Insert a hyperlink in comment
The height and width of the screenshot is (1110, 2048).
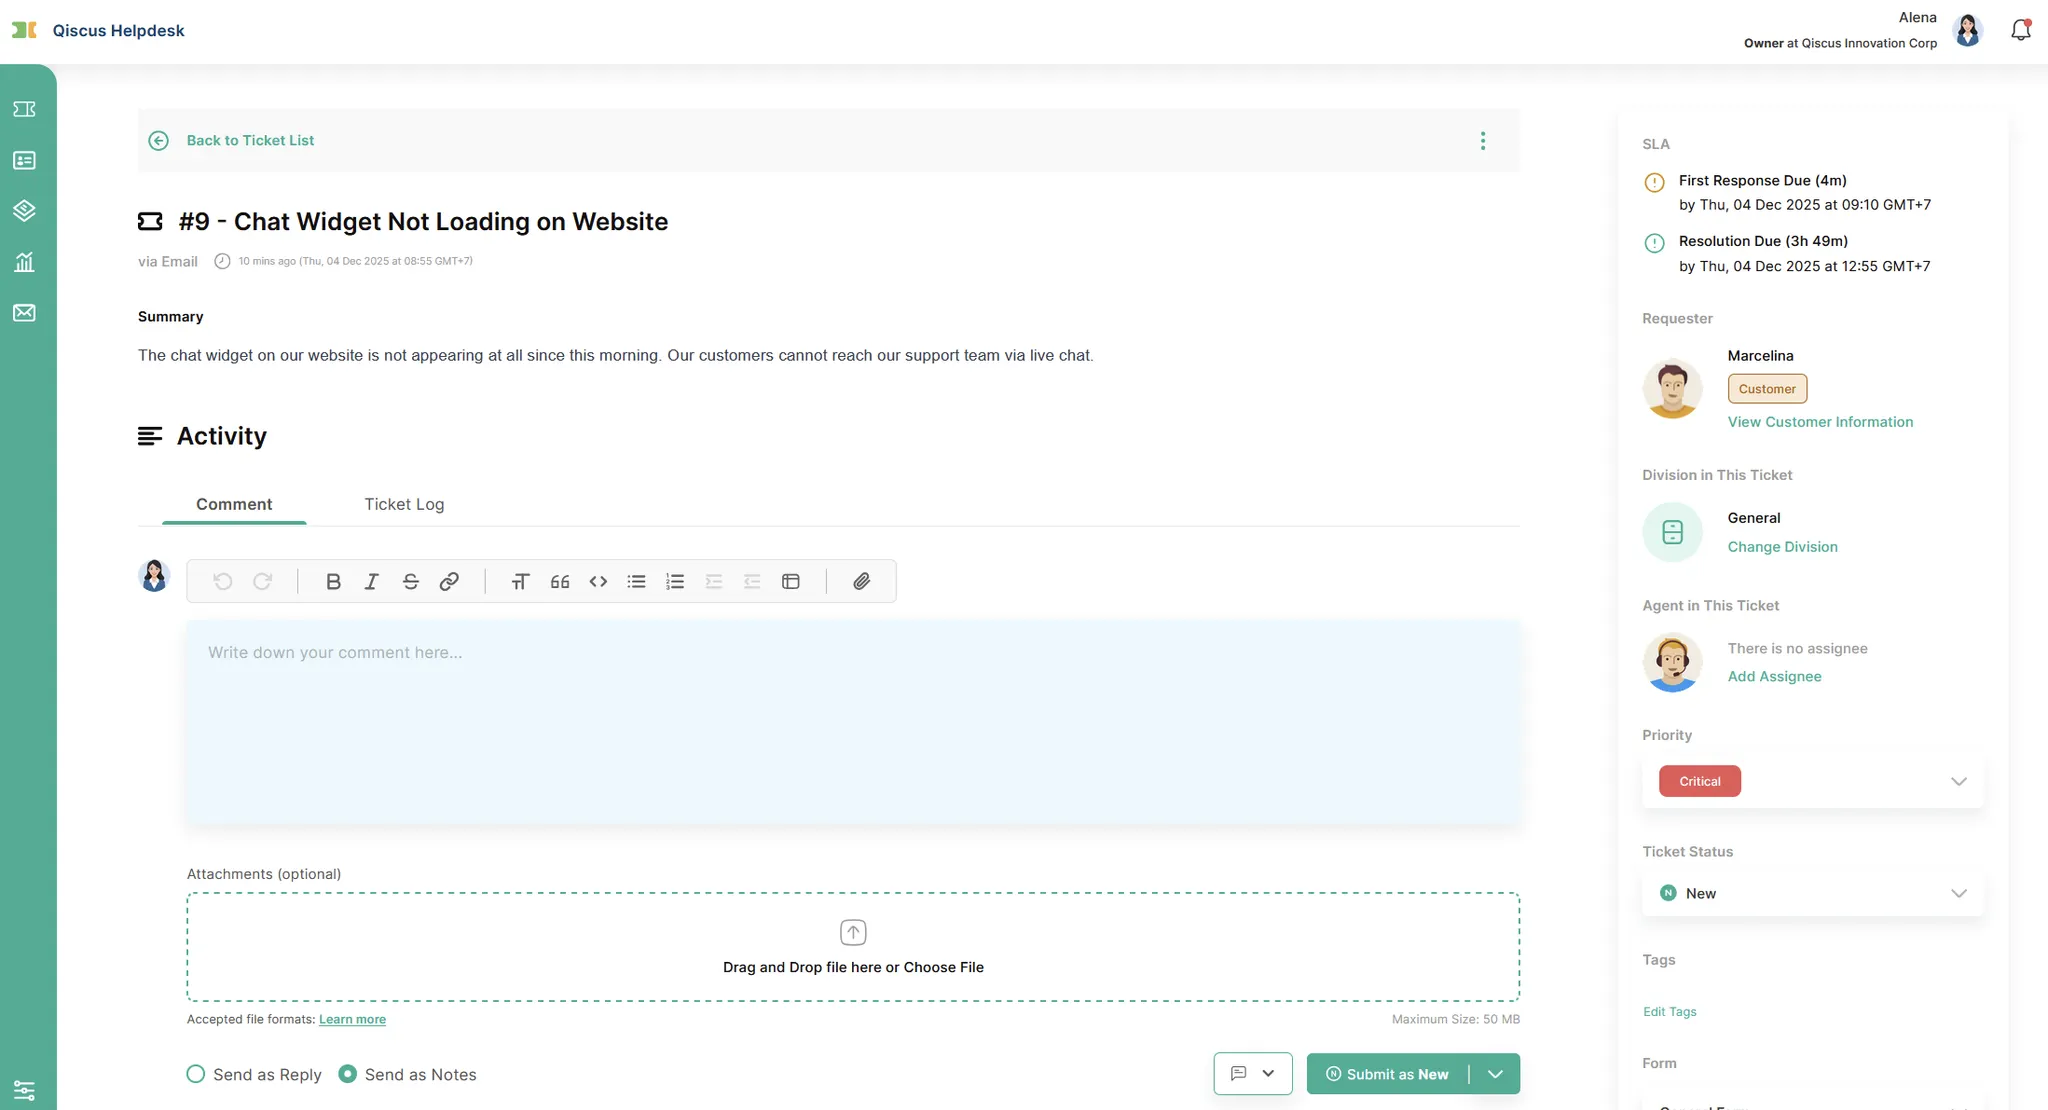pos(449,581)
